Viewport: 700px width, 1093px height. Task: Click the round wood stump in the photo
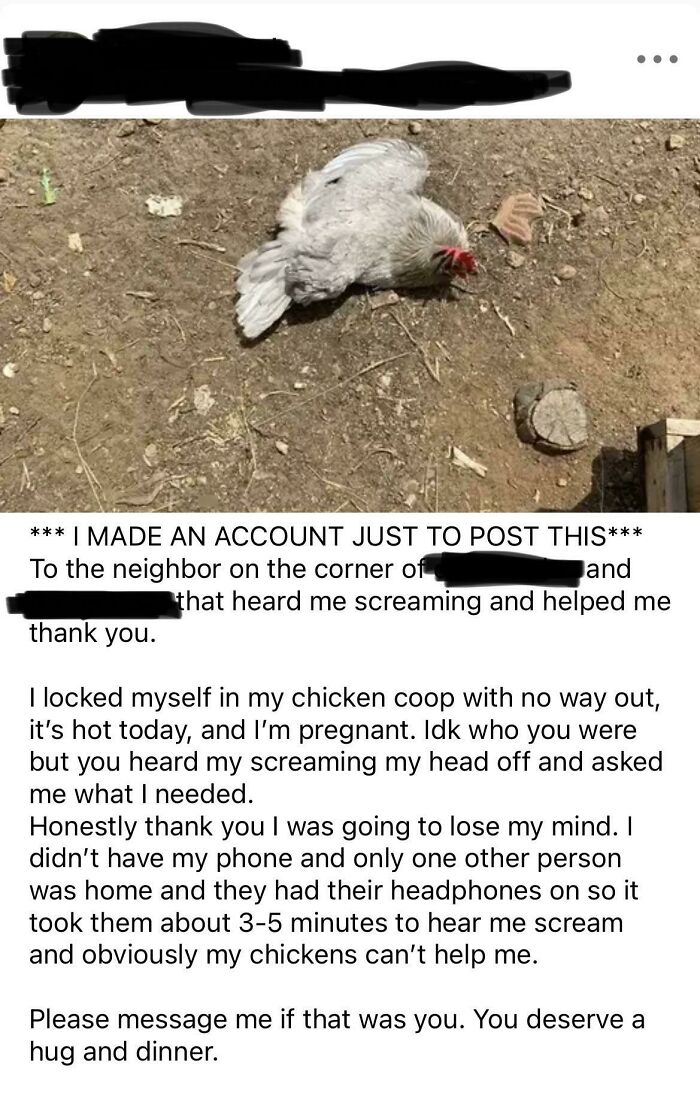pos(552,418)
